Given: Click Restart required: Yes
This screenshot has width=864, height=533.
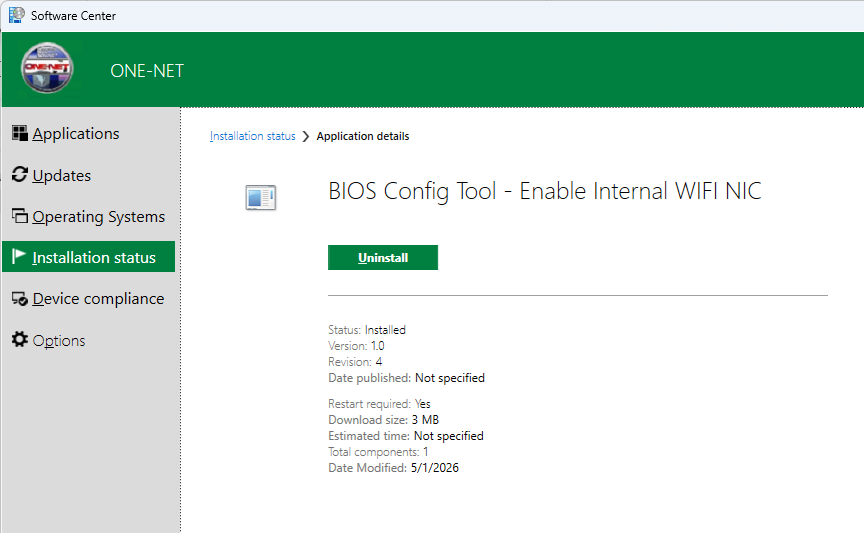Looking at the screenshot, I should 379,403.
